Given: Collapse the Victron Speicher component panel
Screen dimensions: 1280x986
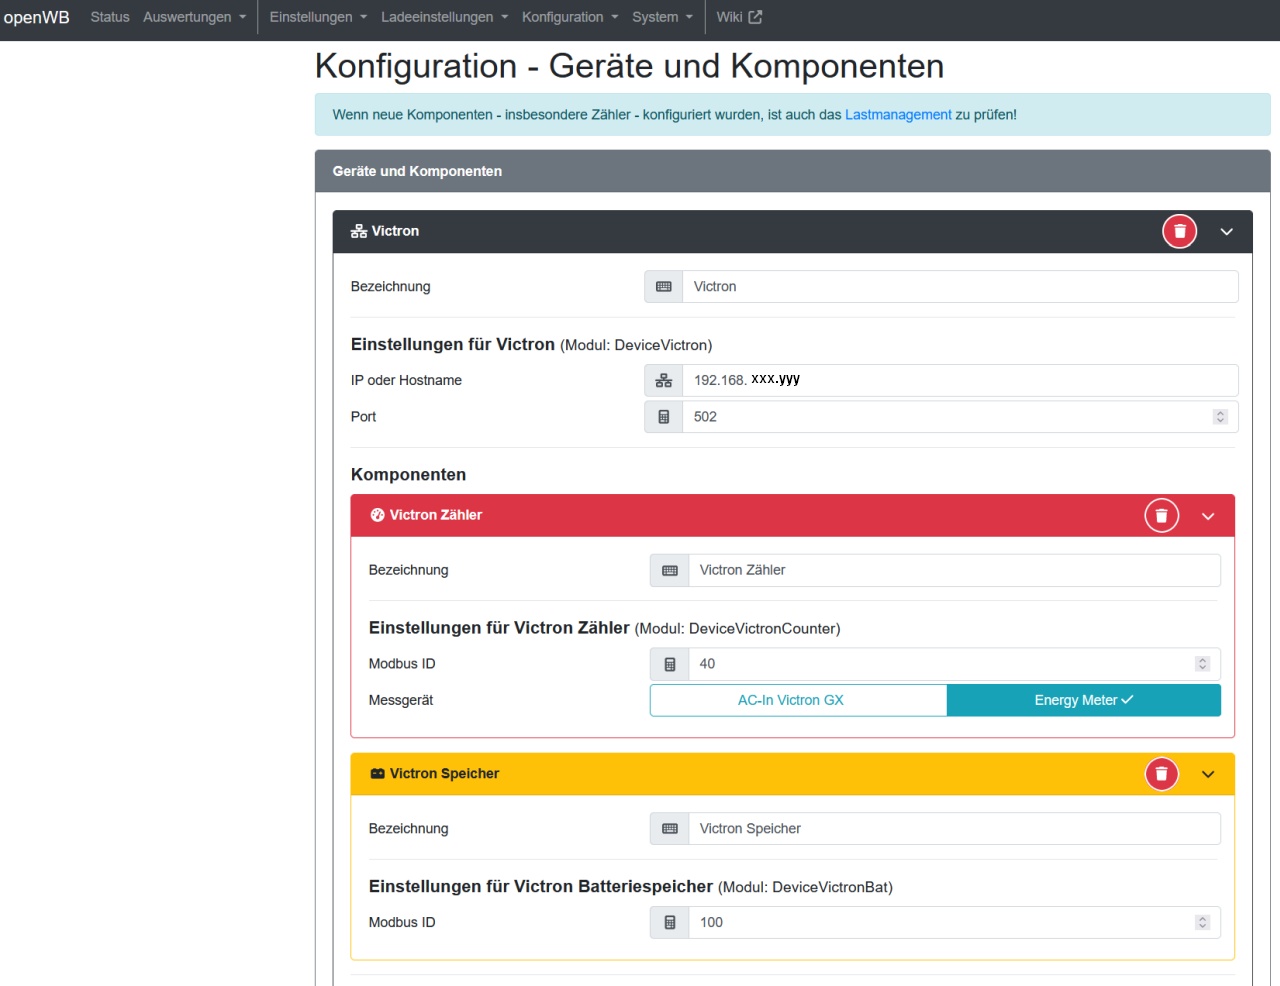Looking at the screenshot, I should click(x=1208, y=774).
